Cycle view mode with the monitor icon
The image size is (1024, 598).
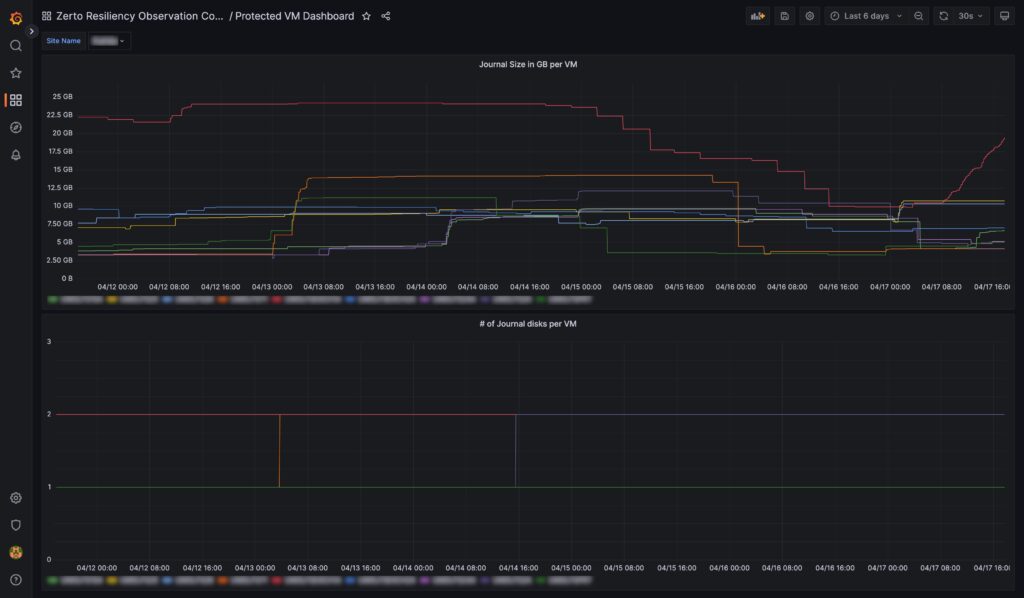click(x=1004, y=16)
